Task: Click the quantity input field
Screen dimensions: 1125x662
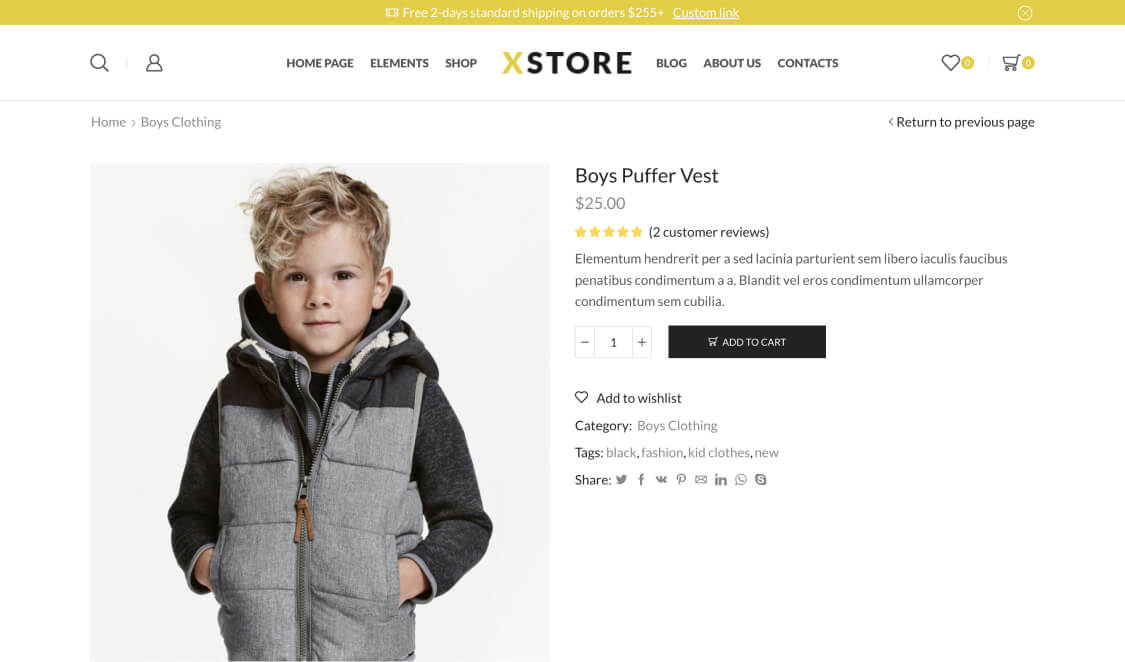Action: tap(613, 342)
